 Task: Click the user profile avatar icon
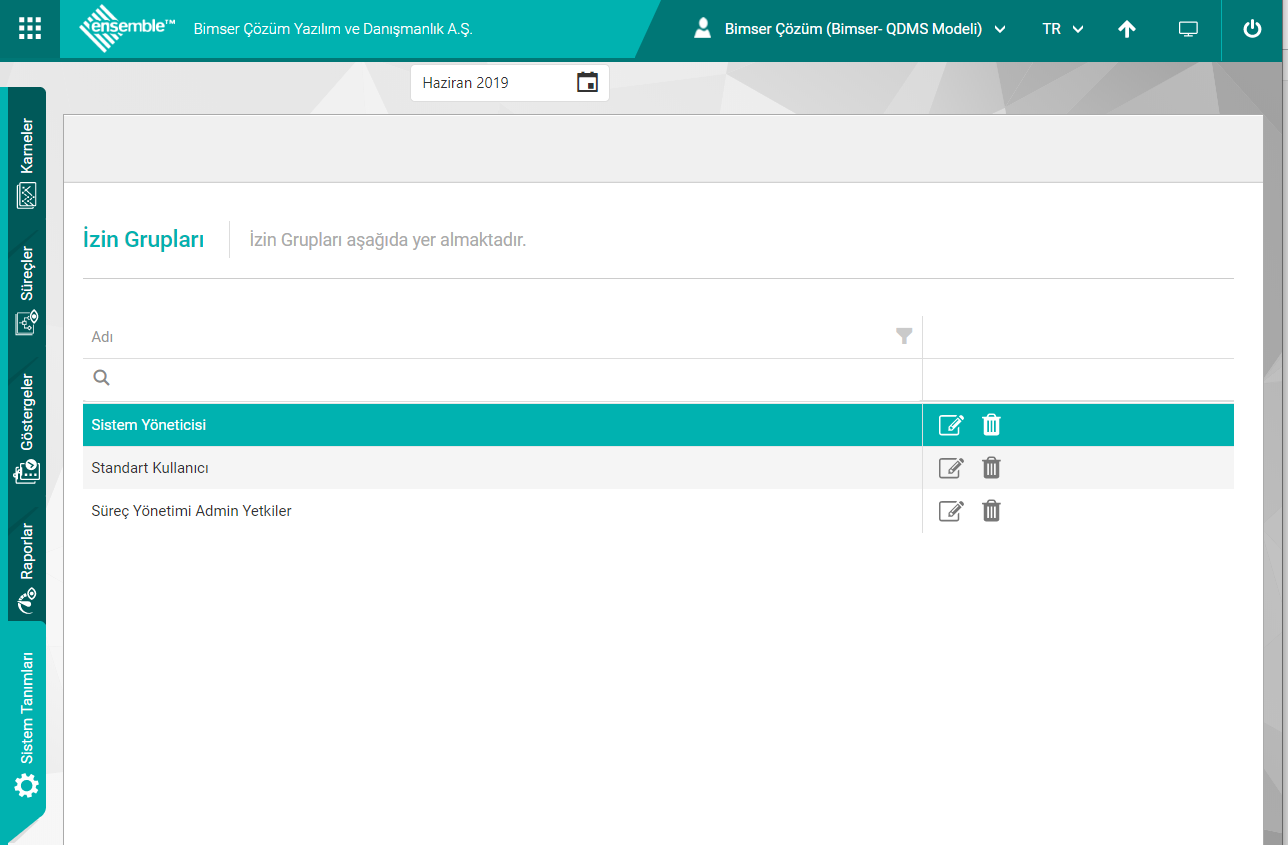coord(702,29)
